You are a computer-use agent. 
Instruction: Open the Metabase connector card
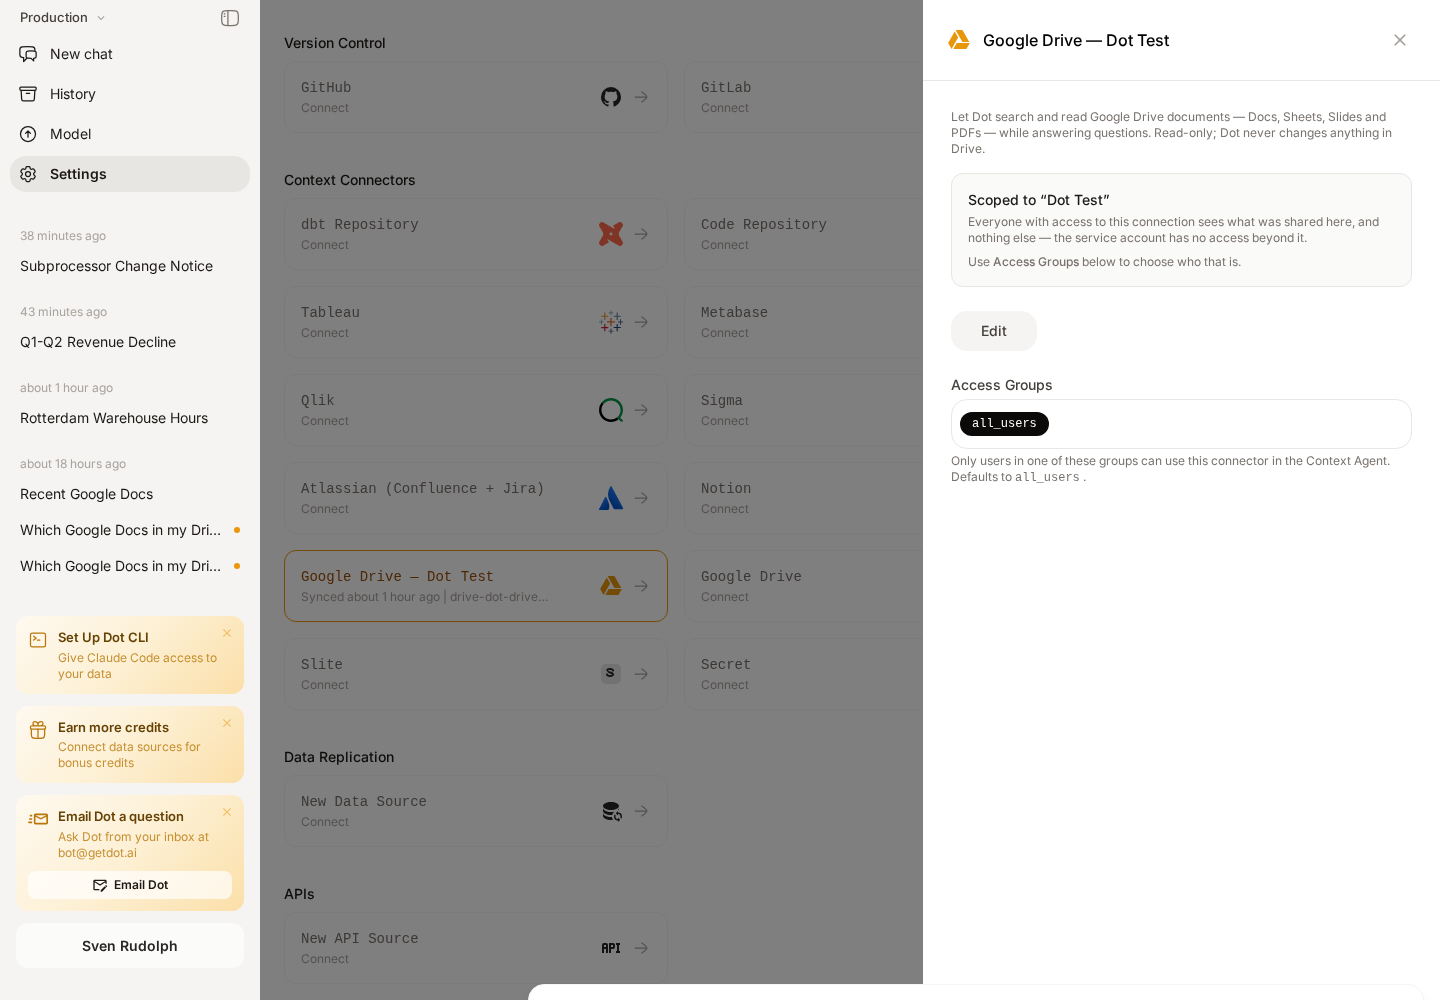tap(803, 322)
